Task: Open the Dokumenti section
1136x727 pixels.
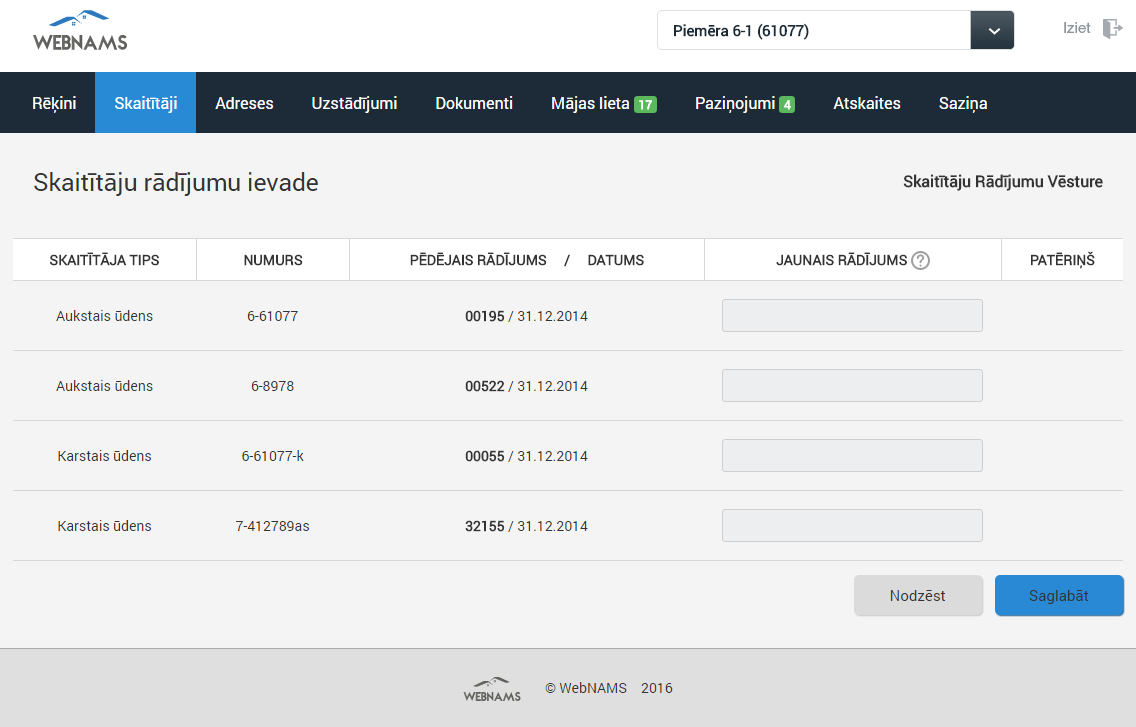Action: click(x=474, y=103)
